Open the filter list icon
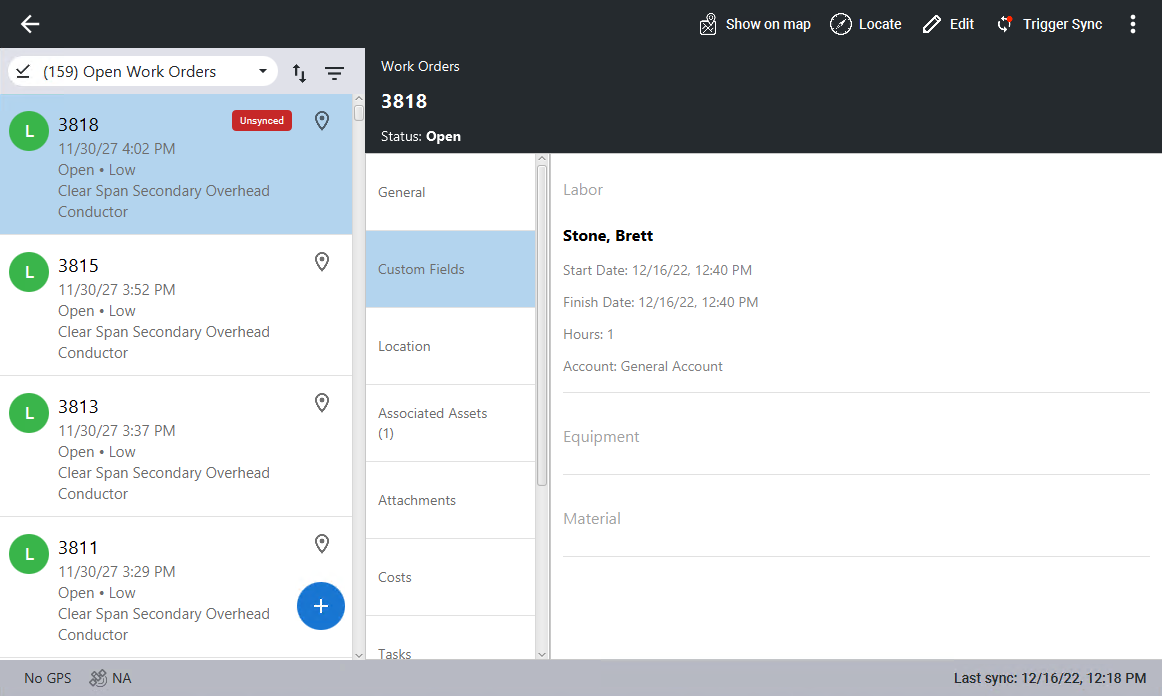 334,73
